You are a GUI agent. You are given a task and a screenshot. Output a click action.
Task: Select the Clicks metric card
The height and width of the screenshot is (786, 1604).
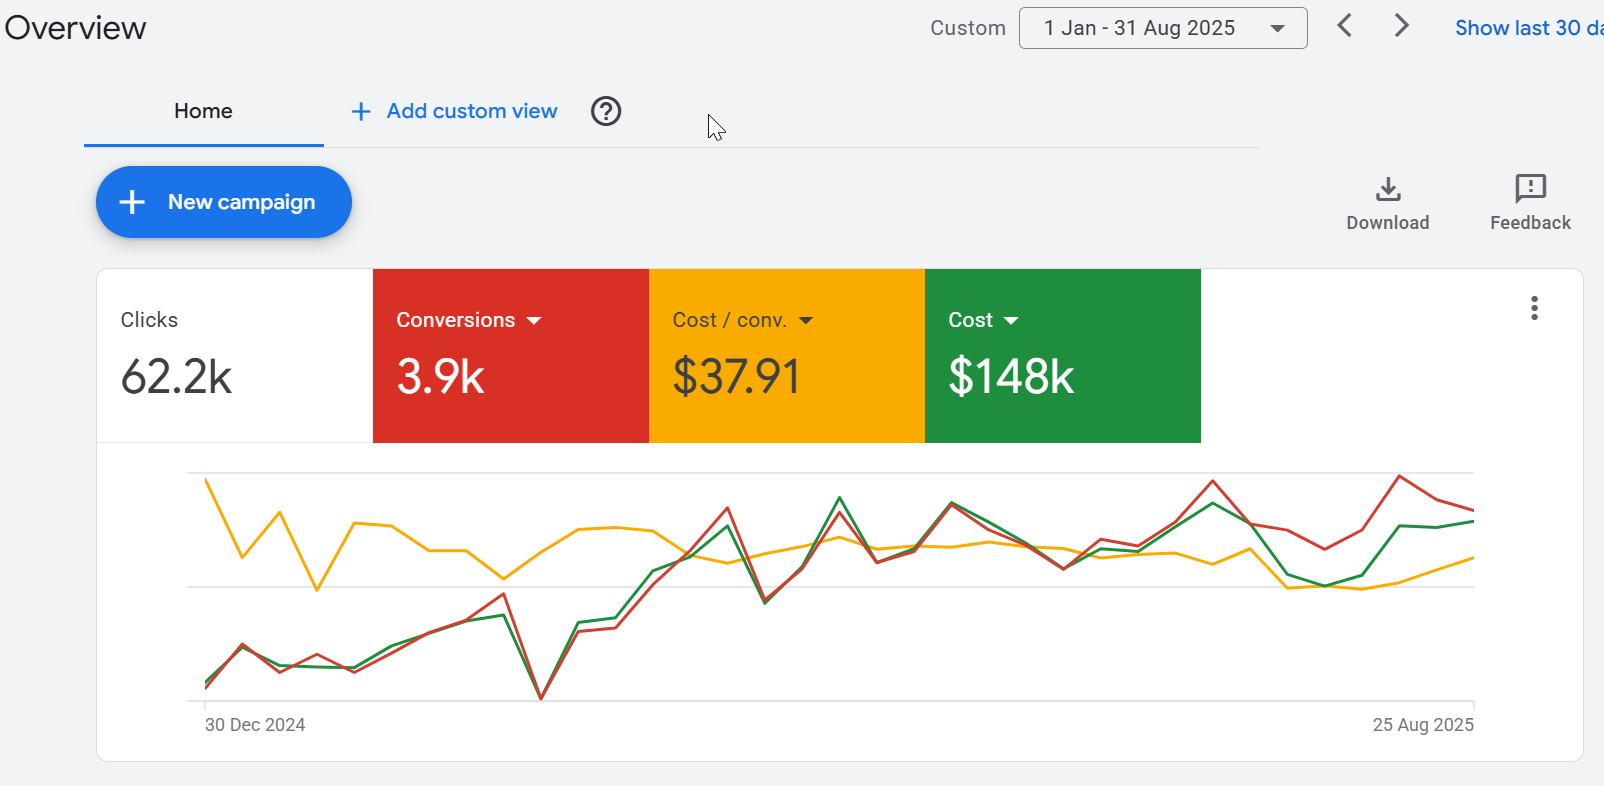(x=235, y=356)
